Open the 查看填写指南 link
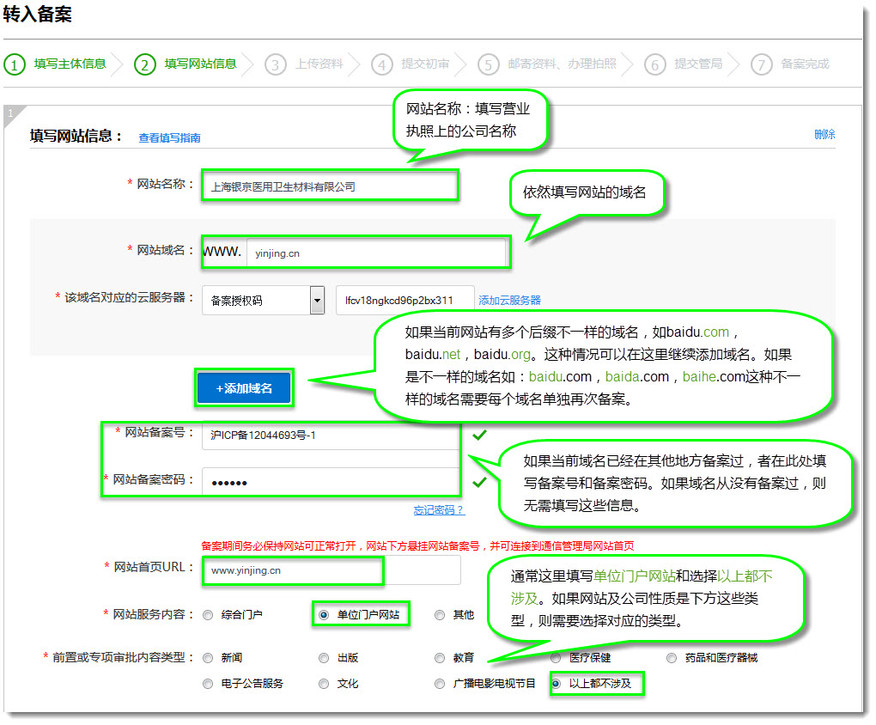This screenshot has width=876, height=725. (x=169, y=138)
